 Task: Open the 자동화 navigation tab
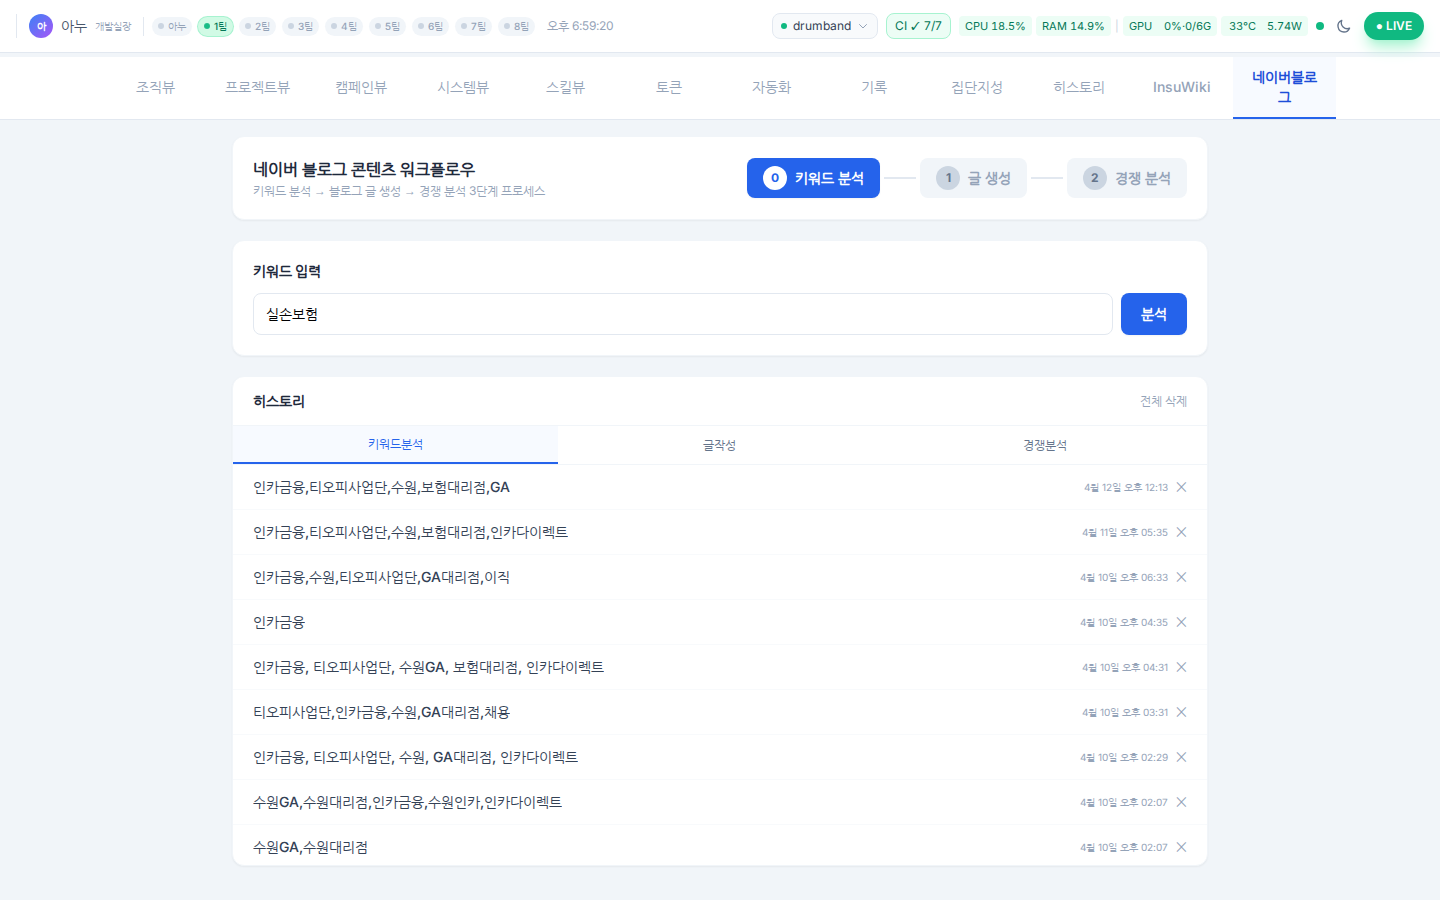coord(771,88)
